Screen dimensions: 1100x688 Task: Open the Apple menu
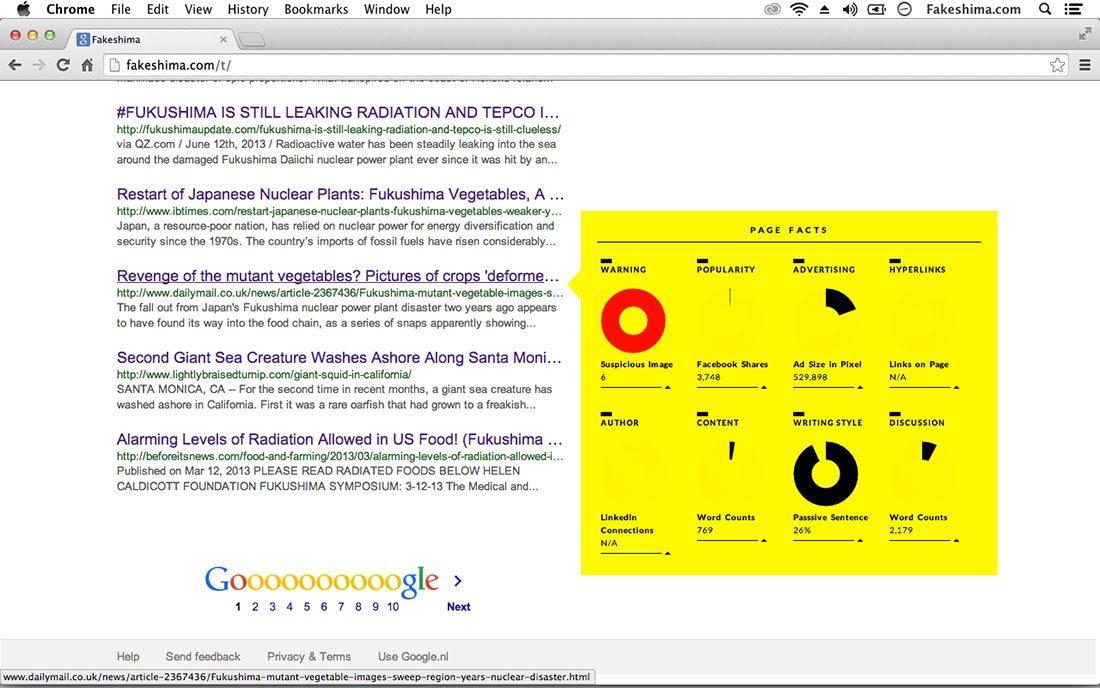tap(23, 9)
